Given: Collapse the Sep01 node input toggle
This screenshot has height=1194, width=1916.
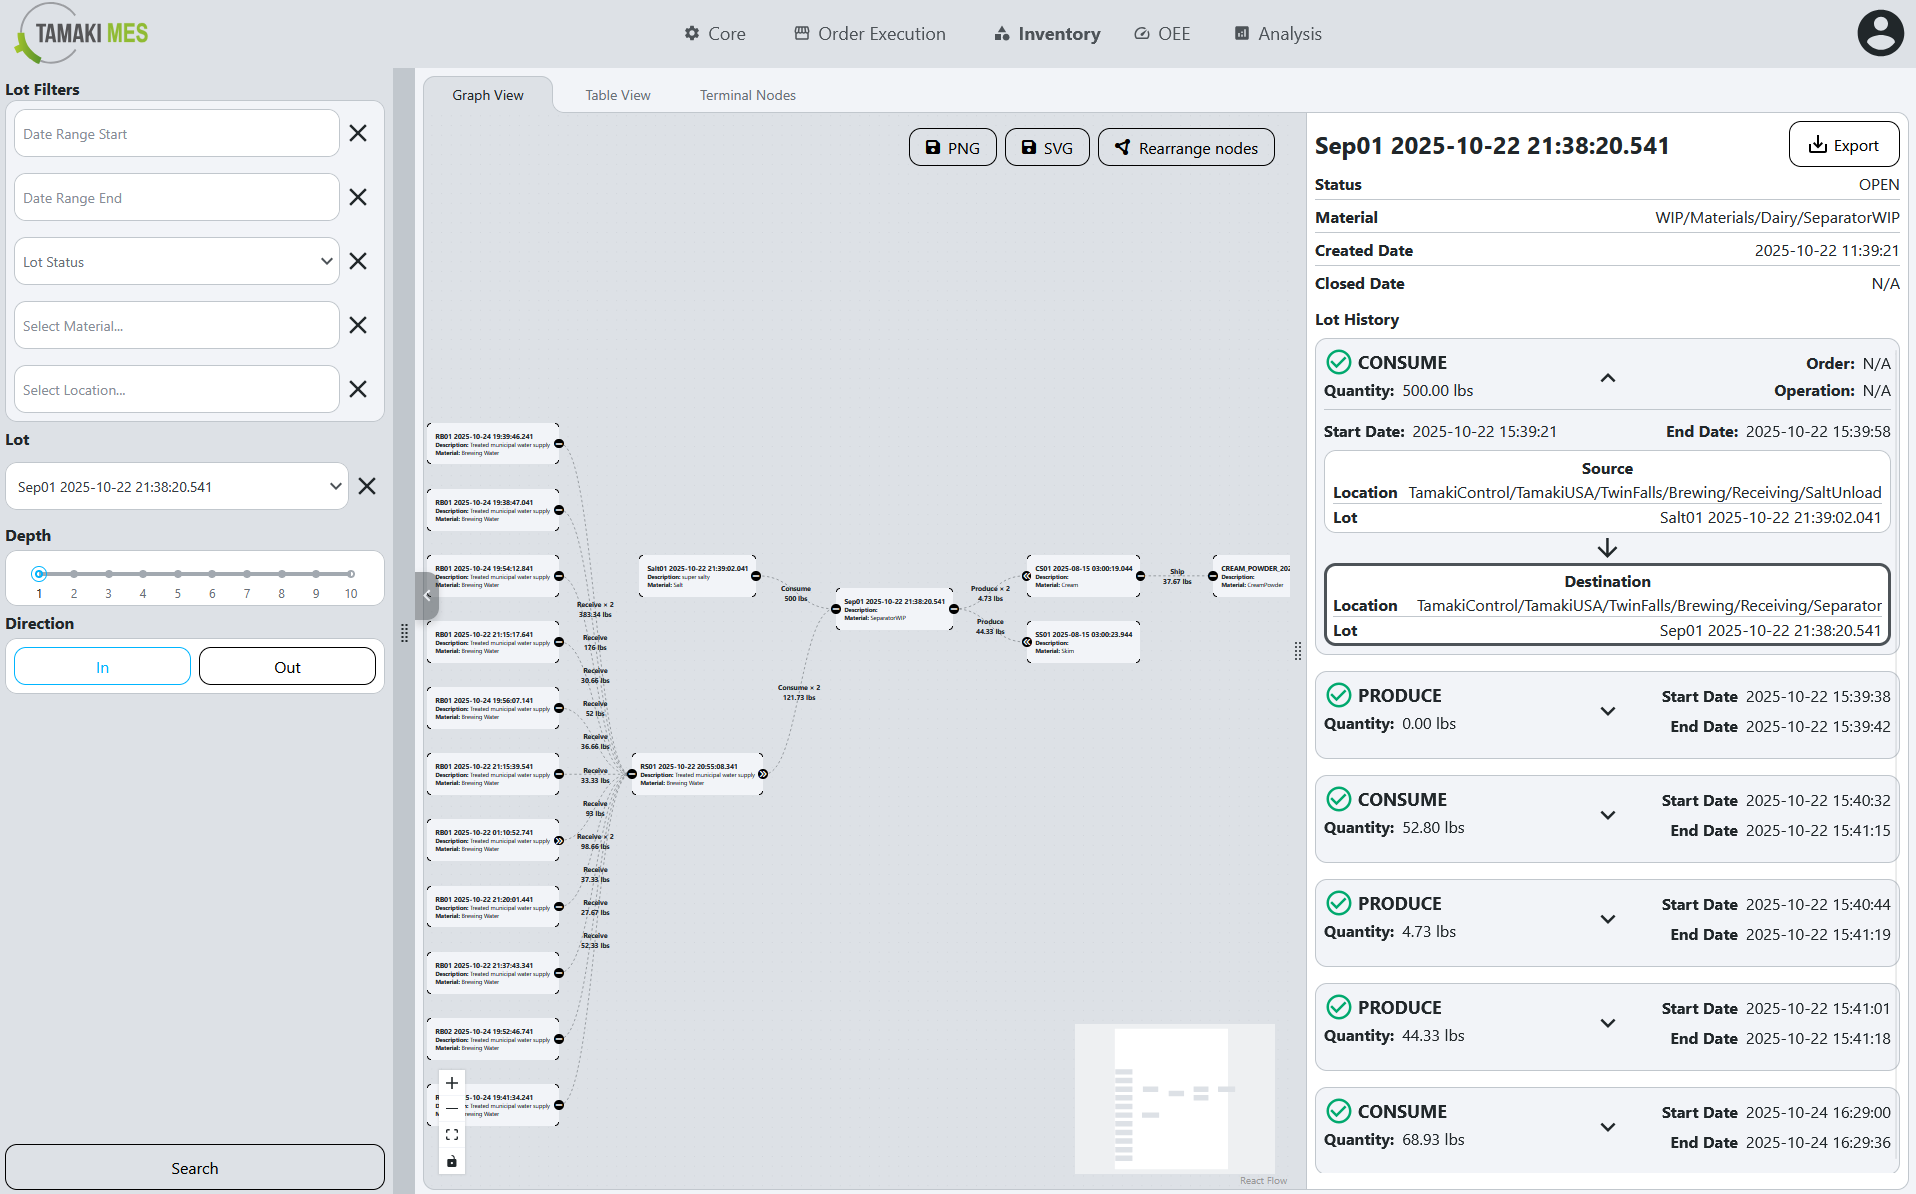Looking at the screenshot, I should 836,609.
